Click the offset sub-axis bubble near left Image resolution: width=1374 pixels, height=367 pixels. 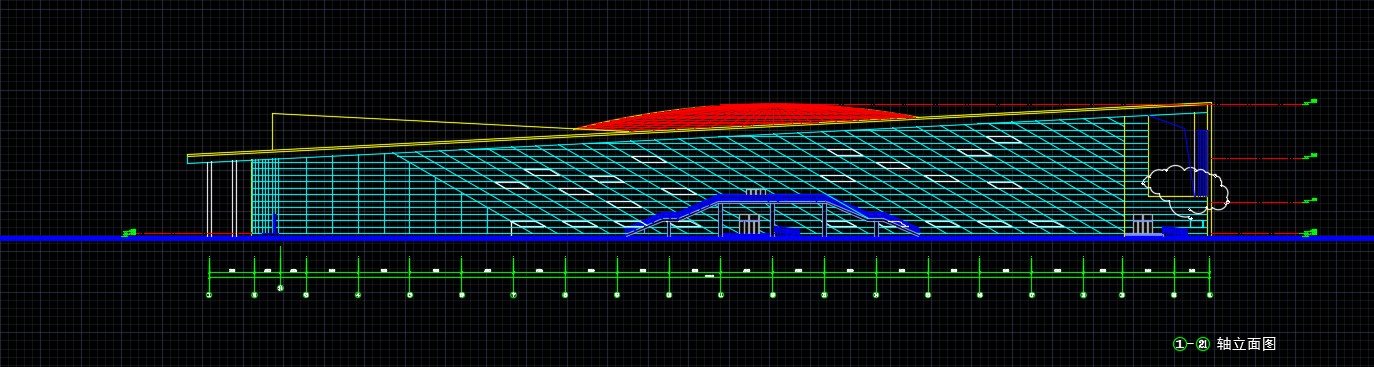point(280,288)
